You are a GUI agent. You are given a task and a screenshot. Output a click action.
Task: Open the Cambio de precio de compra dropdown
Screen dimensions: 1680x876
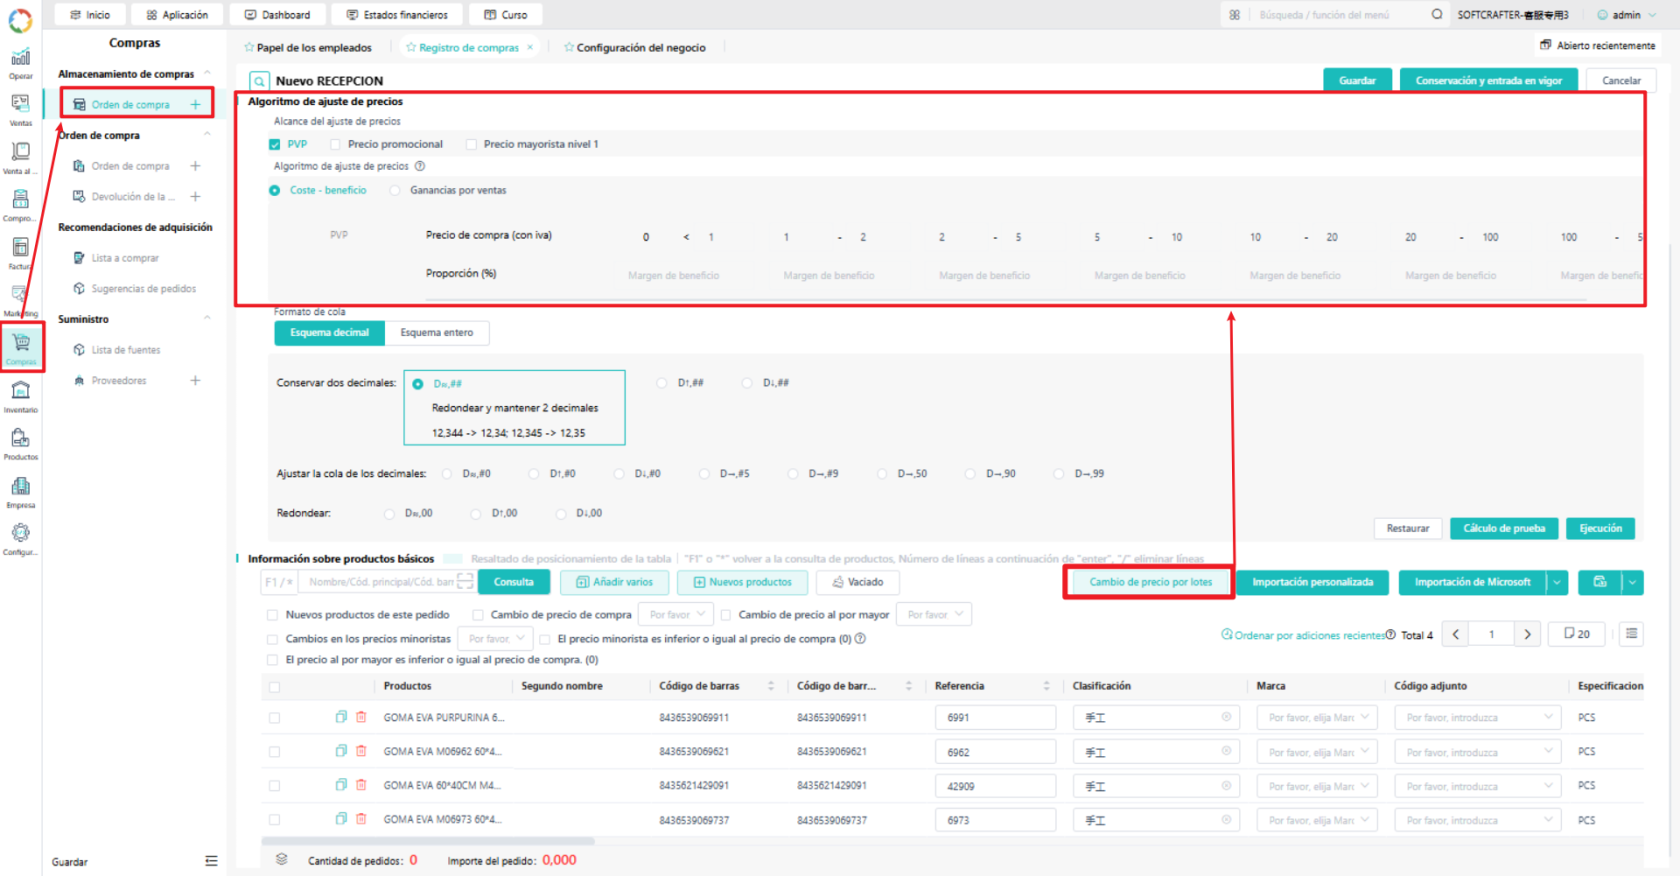pos(678,615)
